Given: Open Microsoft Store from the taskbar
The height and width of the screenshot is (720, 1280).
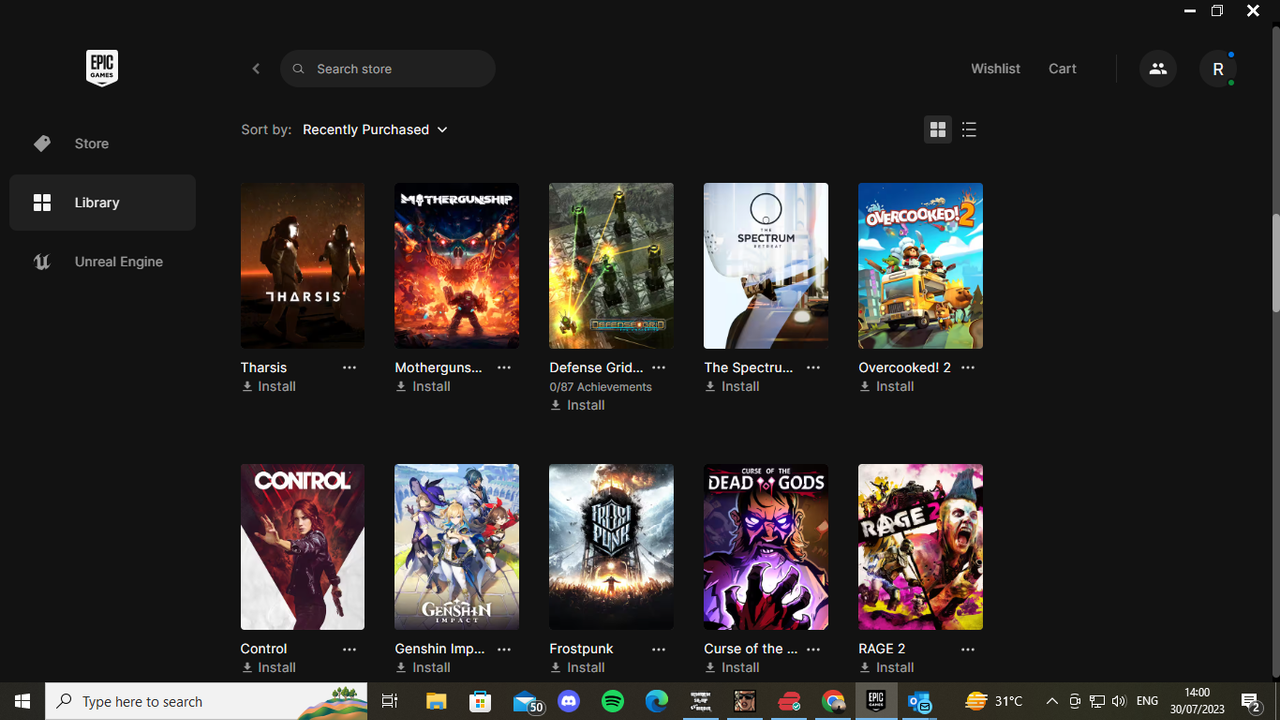Looking at the screenshot, I should [480, 701].
